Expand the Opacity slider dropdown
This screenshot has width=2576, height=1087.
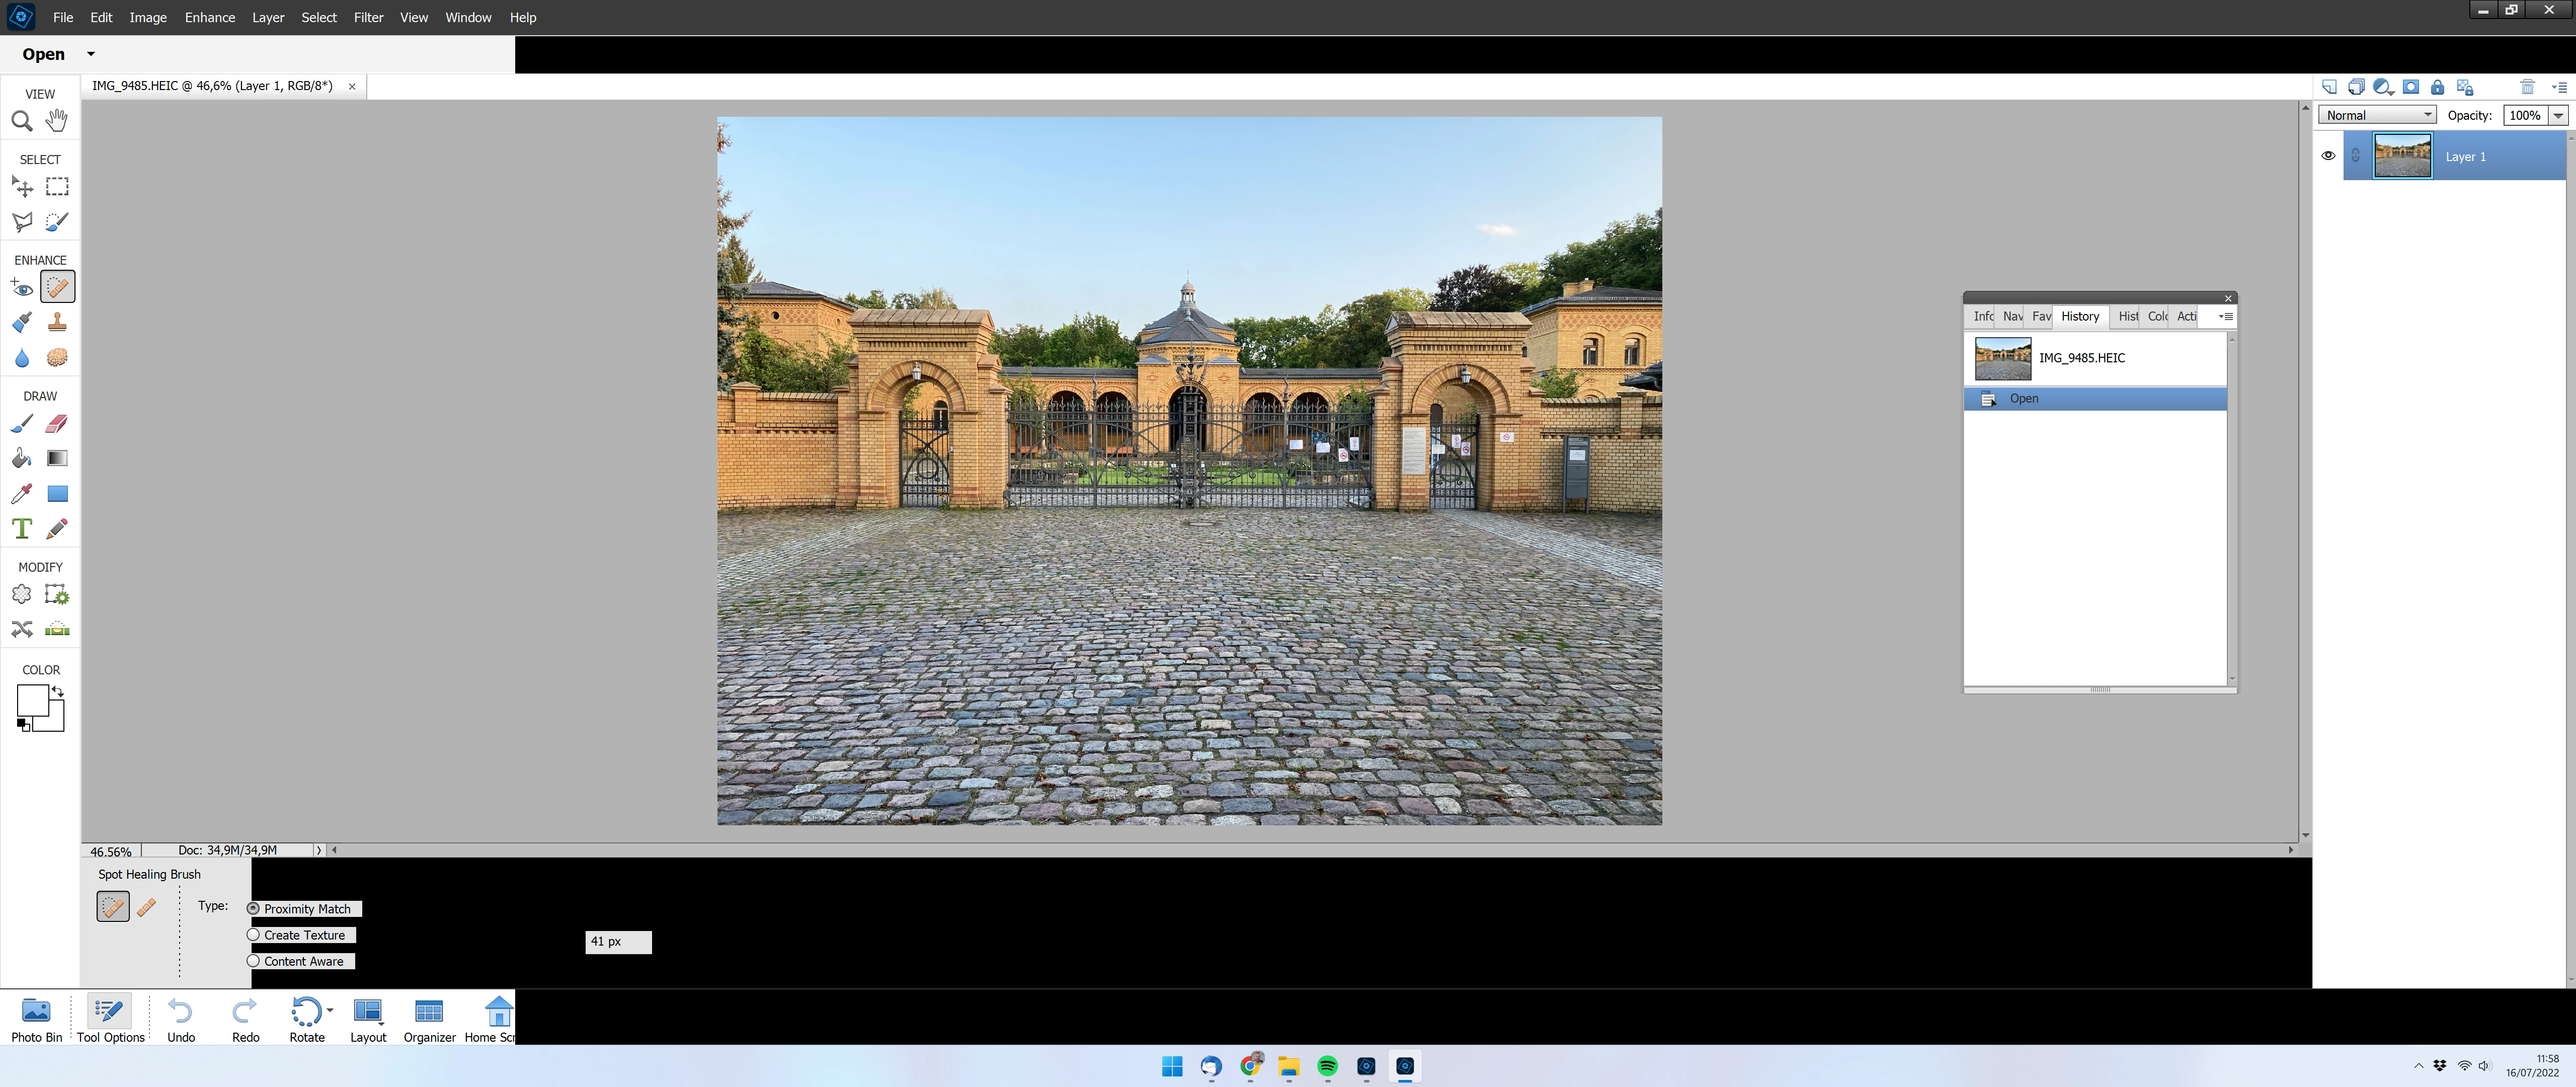(x=2558, y=115)
